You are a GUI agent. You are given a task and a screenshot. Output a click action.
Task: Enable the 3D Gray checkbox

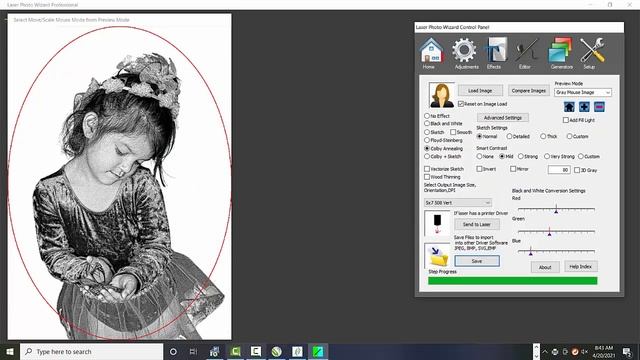(577, 170)
